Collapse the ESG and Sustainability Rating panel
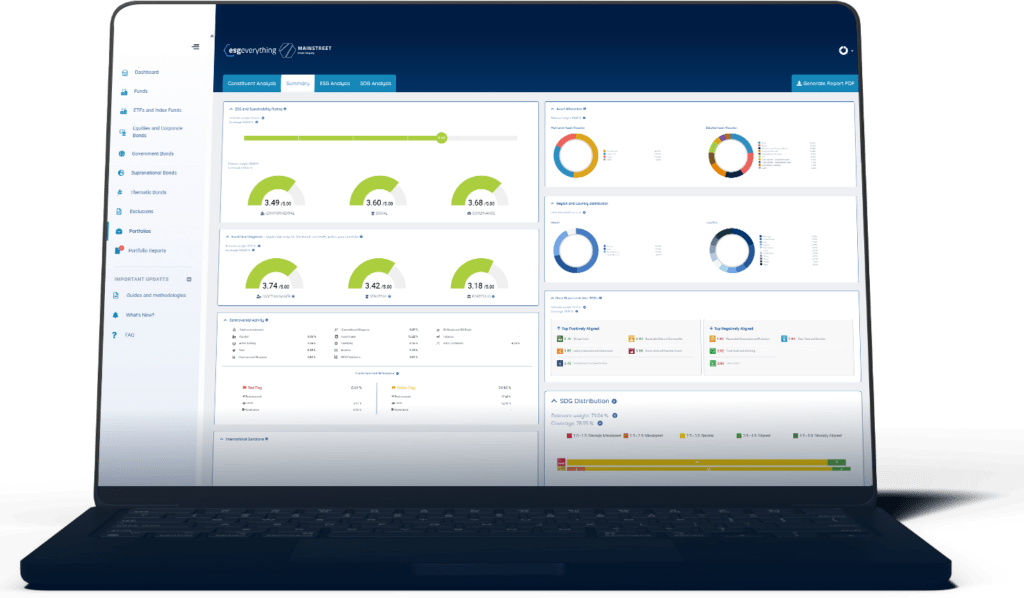The image size is (1024, 598). (x=229, y=107)
